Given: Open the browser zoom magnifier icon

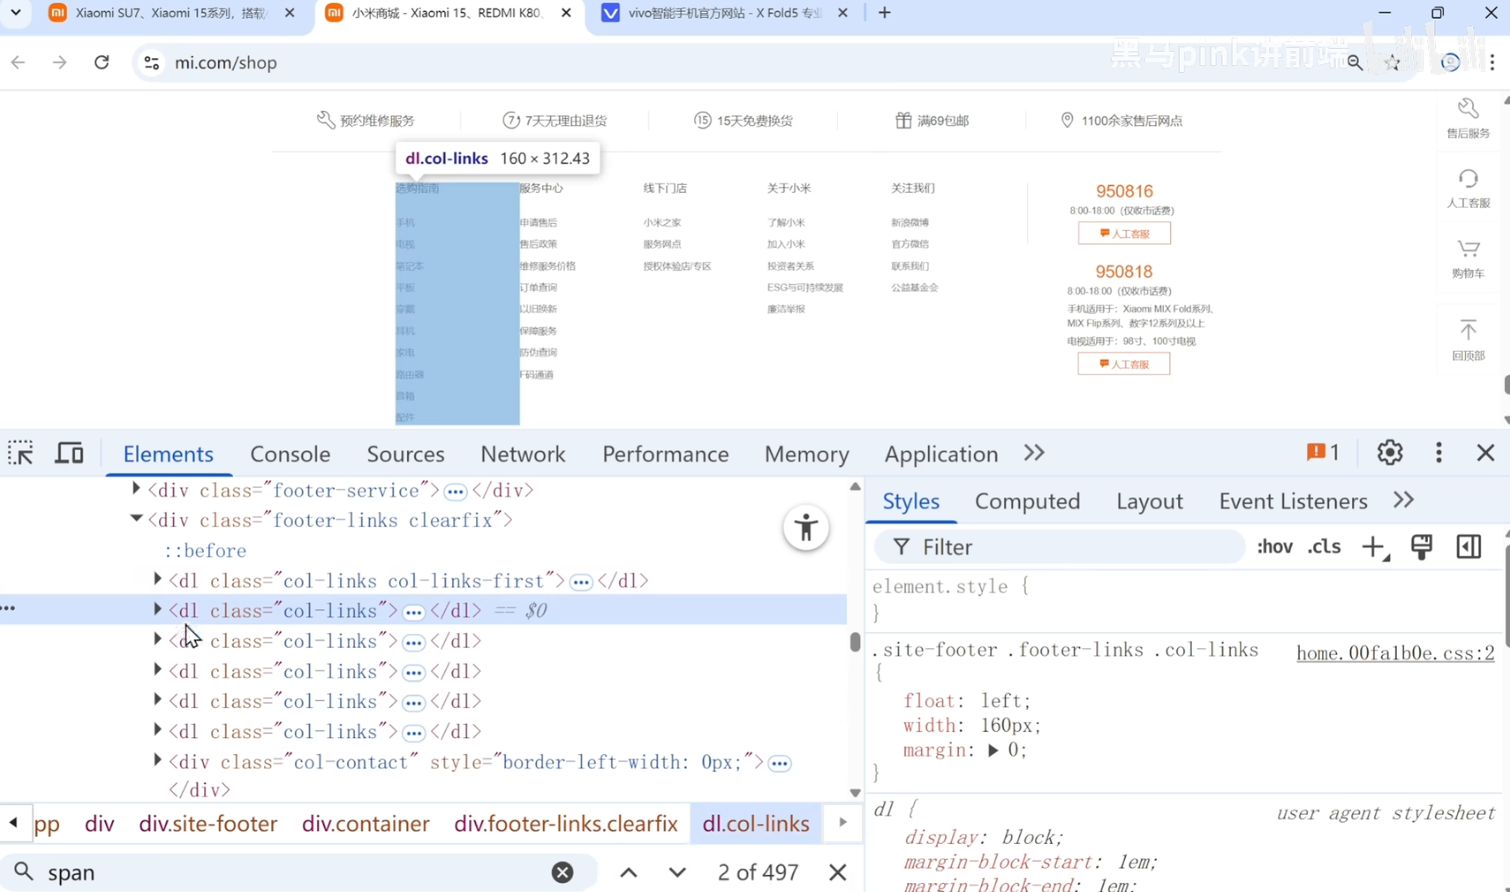Looking at the screenshot, I should pyautogui.click(x=1355, y=62).
